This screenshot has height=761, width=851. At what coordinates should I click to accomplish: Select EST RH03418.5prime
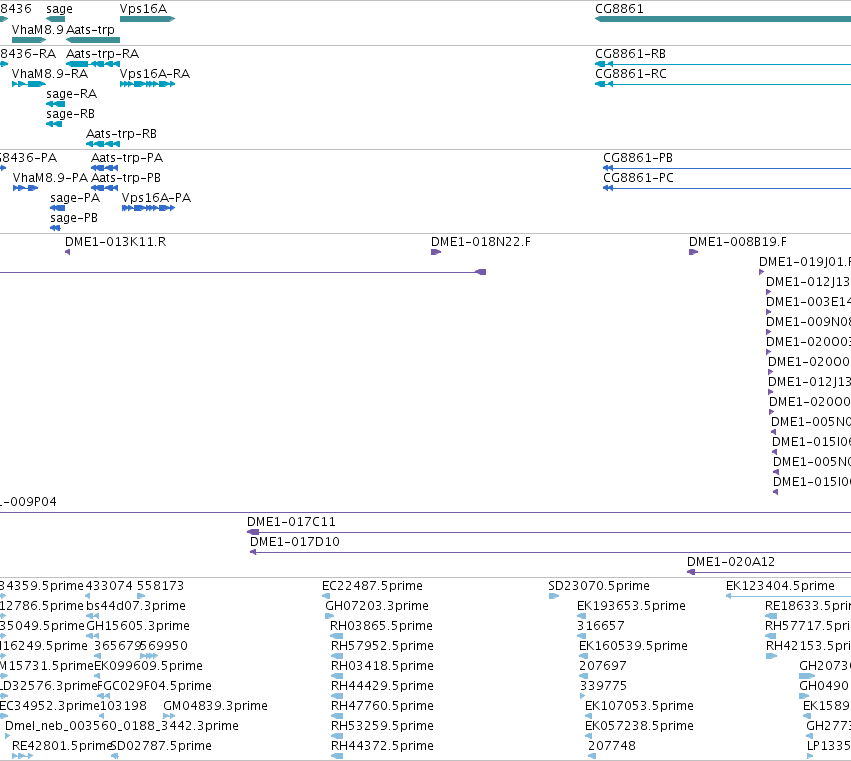[336, 677]
